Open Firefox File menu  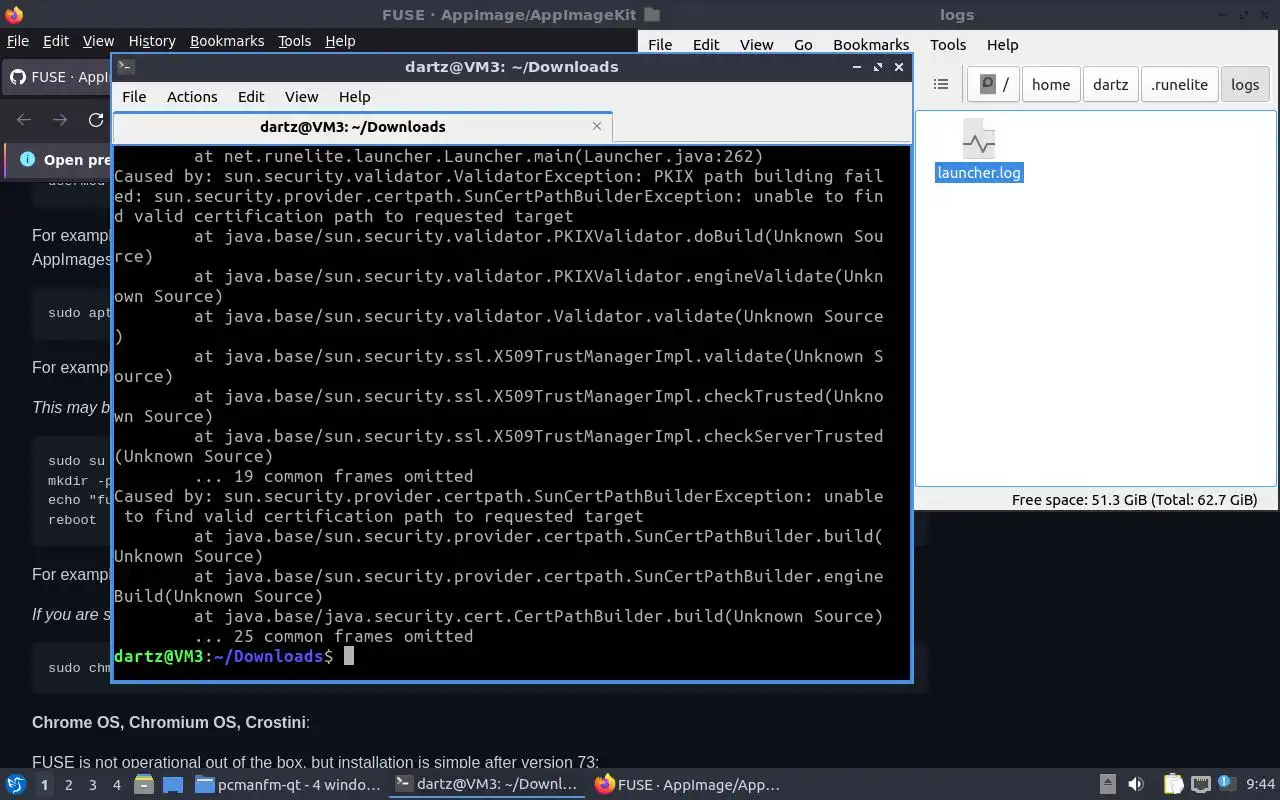[x=18, y=41]
